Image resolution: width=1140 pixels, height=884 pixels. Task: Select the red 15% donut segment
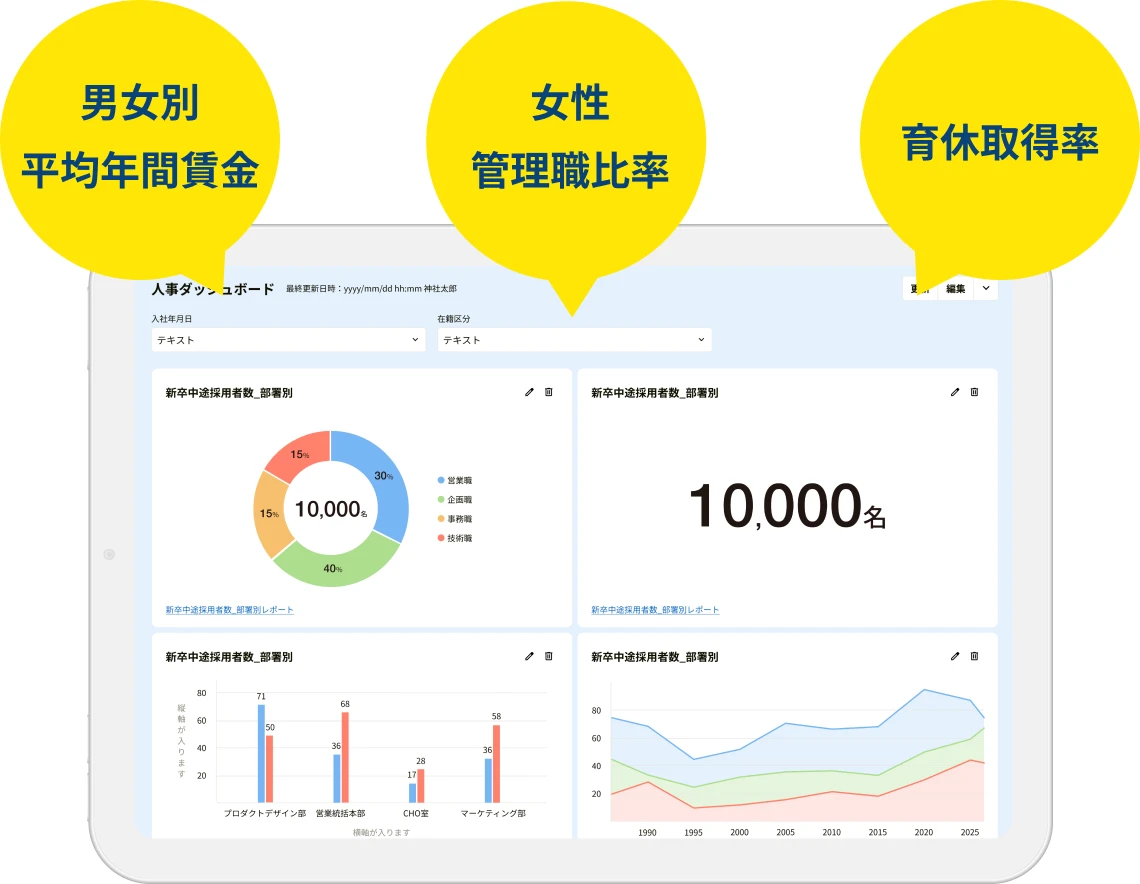301,454
